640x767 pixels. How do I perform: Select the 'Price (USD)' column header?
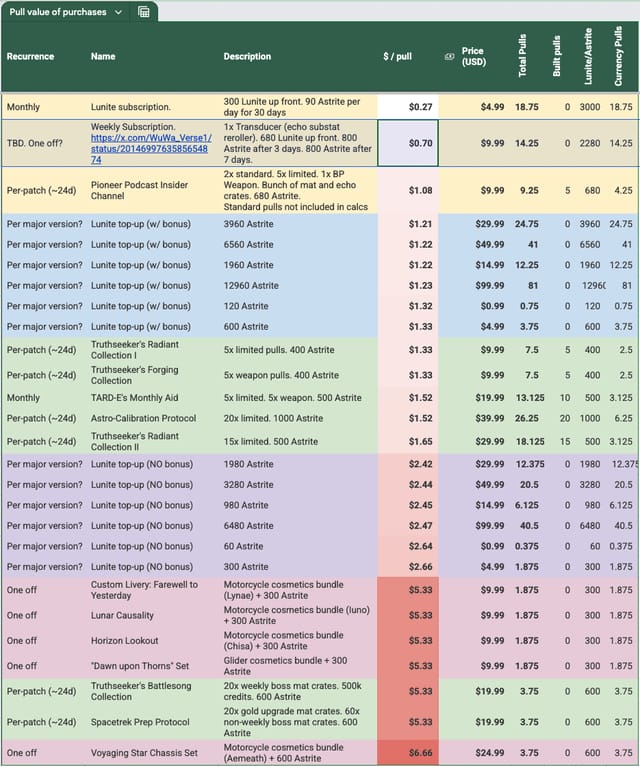[x=474, y=56]
